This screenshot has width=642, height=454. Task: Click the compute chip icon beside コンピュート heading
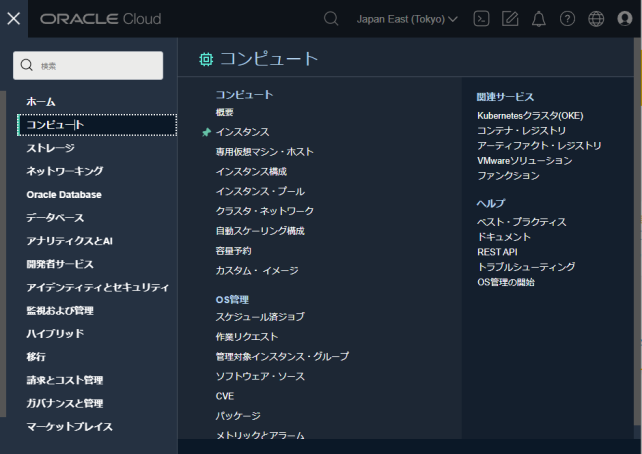[206, 59]
